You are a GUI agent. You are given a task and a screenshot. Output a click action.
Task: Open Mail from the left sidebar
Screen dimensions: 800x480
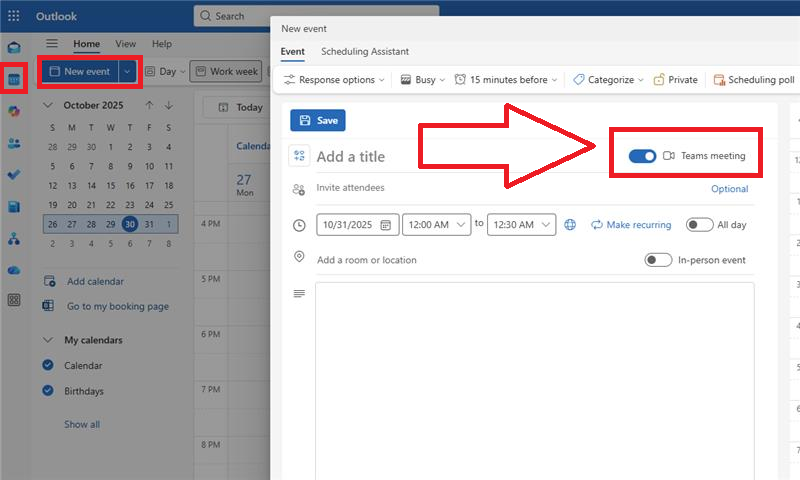pos(14,47)
